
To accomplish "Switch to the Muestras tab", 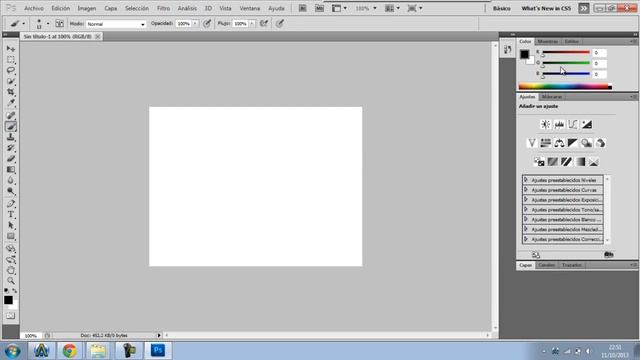I will (547, 42).
